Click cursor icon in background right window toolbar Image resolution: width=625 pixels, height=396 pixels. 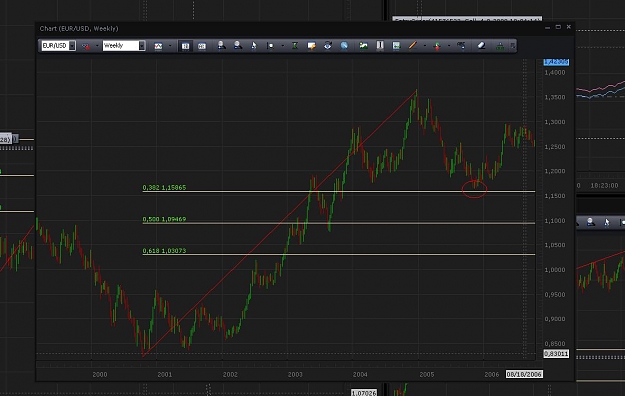point(607,222)
